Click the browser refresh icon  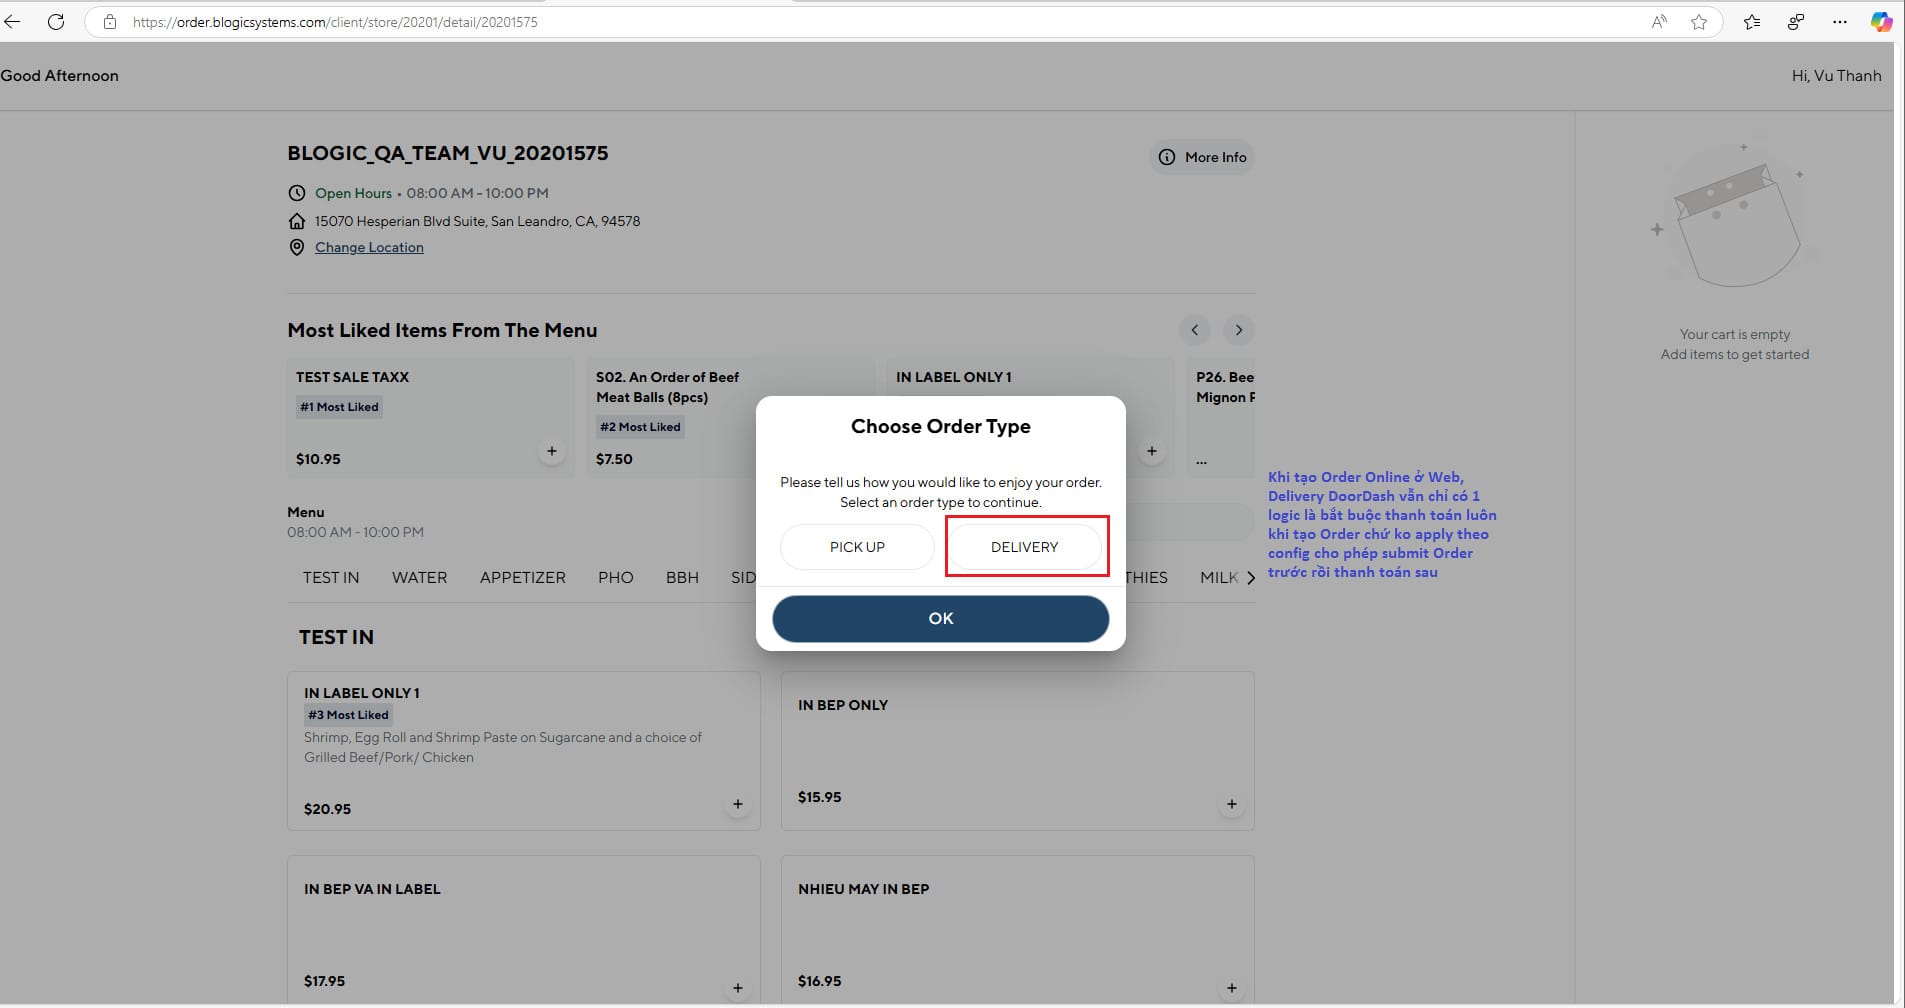click(x=56, y=22)
